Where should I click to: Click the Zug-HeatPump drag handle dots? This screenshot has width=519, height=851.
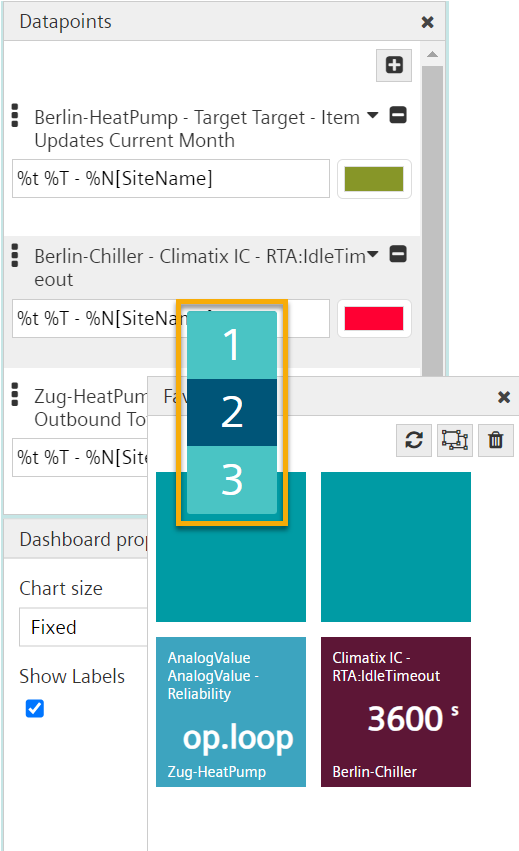15,395
